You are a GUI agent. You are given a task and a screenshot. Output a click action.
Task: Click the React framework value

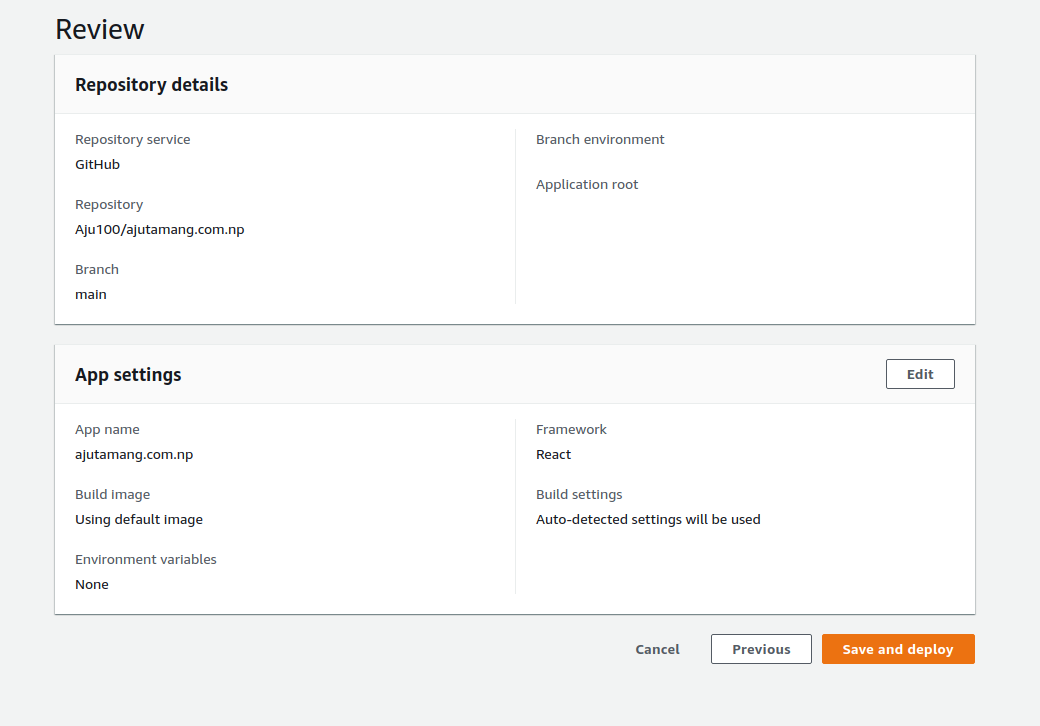pyautogui.click(x=553, y=454)
